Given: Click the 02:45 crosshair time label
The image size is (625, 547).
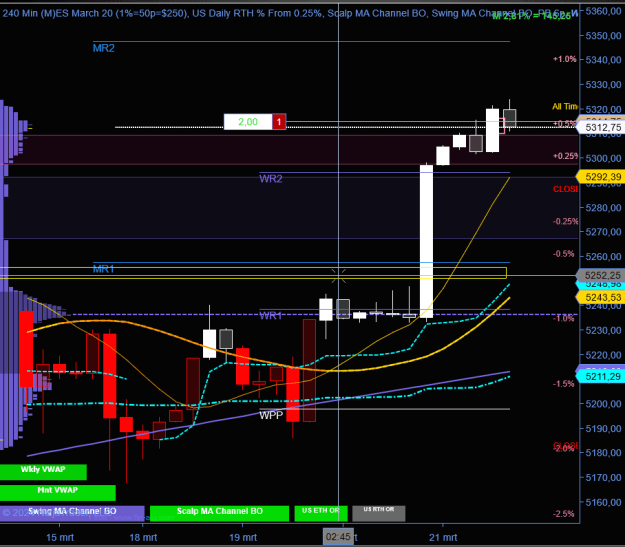Looking at the screenshot, I should (338, 537).
